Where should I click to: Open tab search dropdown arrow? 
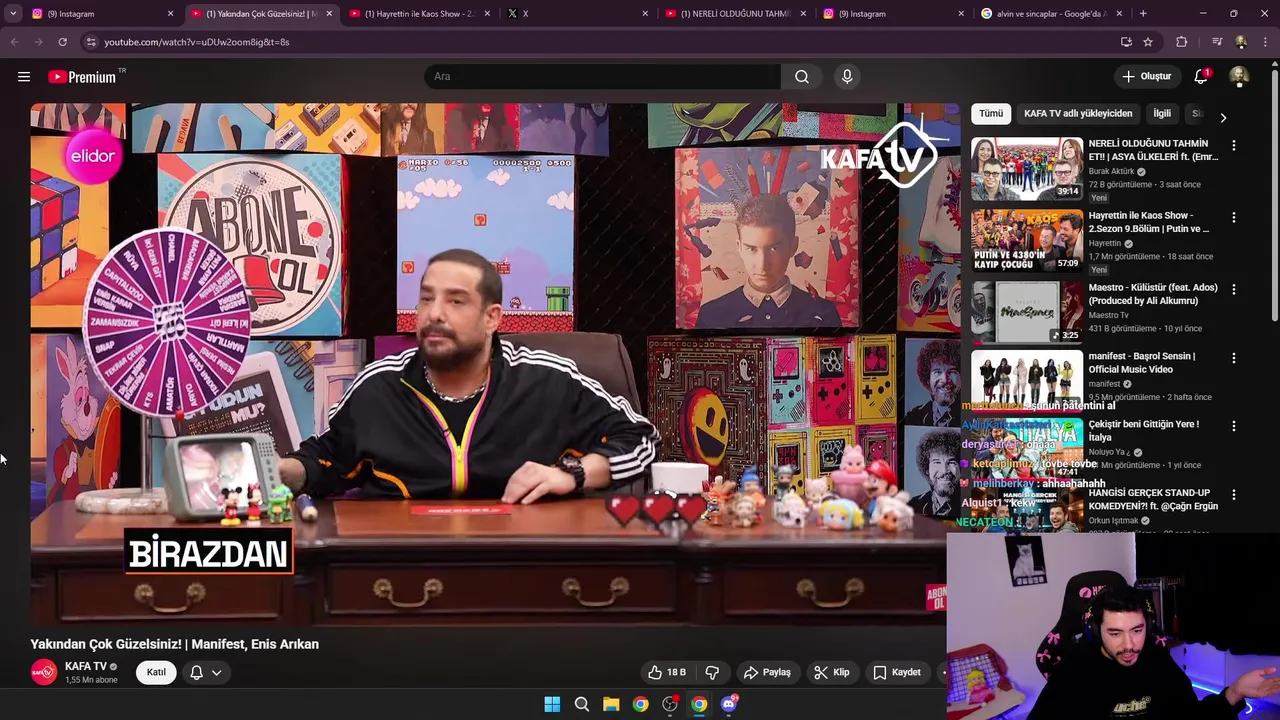tap(13, 14)
